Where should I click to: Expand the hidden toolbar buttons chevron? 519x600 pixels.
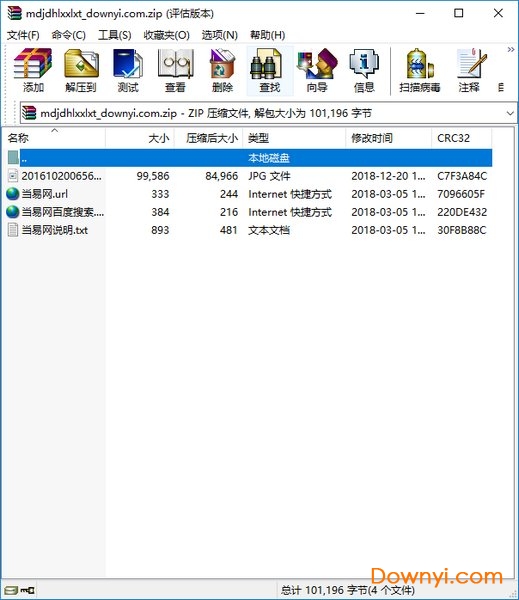(511, 49)
